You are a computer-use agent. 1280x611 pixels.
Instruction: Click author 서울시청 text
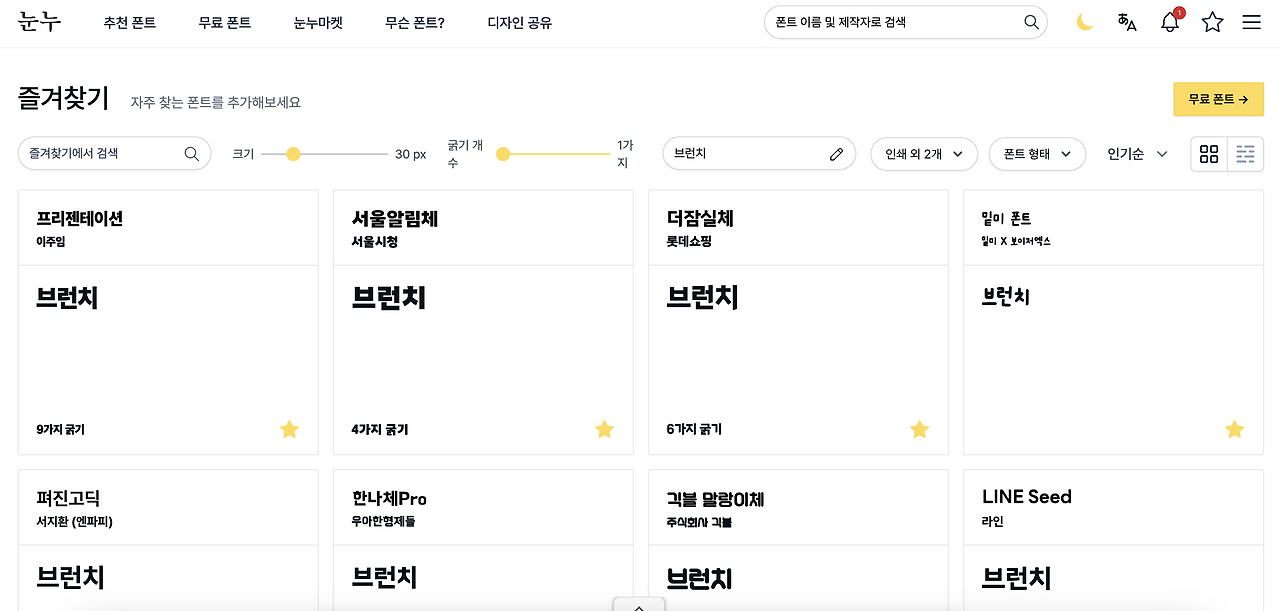[x=374, y=242]
